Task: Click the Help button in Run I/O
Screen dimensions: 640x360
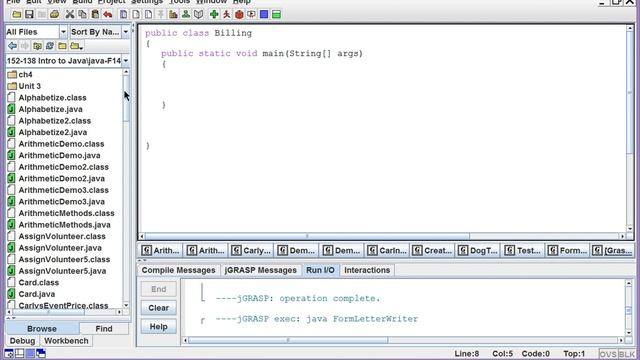Action: 158,327
